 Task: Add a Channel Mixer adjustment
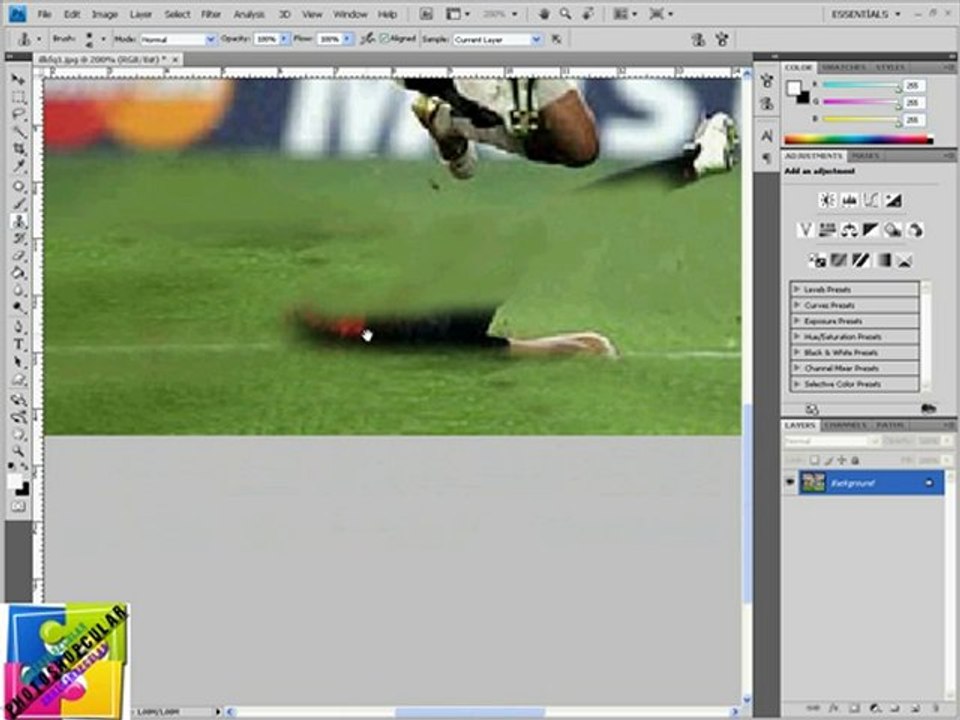click(x=915, y=230)
